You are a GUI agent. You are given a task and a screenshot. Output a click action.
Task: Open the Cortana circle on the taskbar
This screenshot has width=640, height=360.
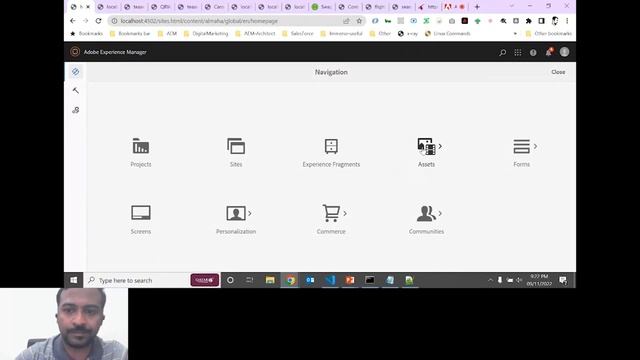[x=230, y=280]
